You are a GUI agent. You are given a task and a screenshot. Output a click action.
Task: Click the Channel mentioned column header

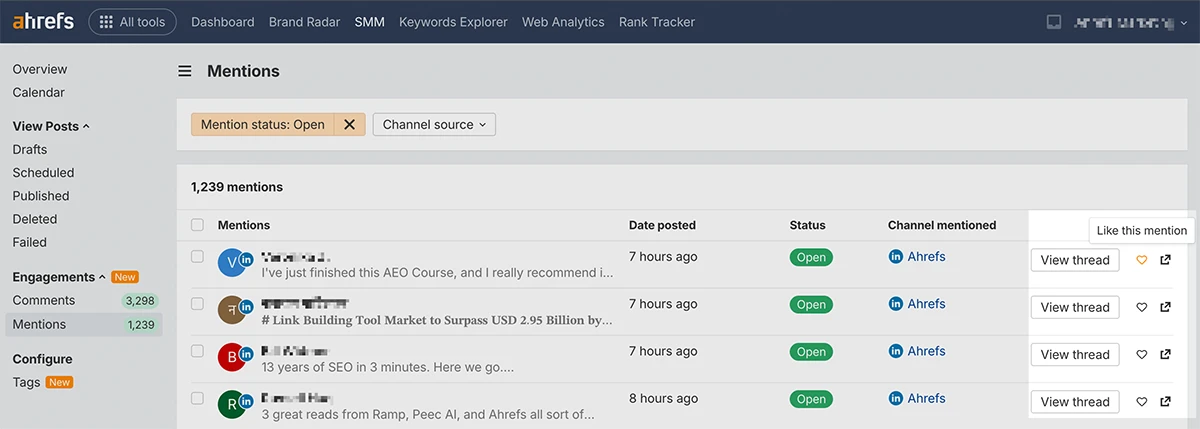point(942,225)
